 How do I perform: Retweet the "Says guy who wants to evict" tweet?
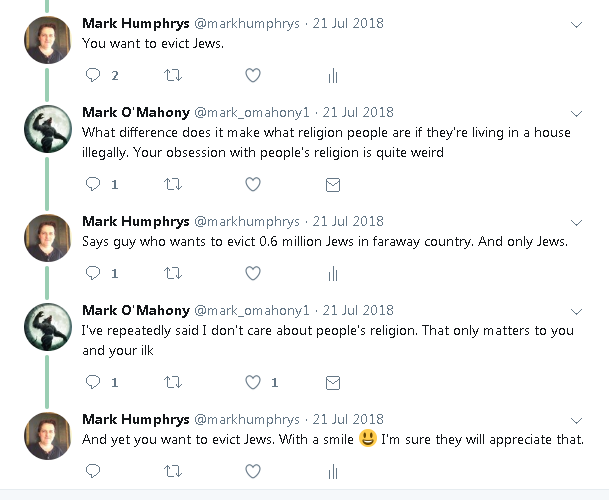pyautogui.click(x=173, y=273)
